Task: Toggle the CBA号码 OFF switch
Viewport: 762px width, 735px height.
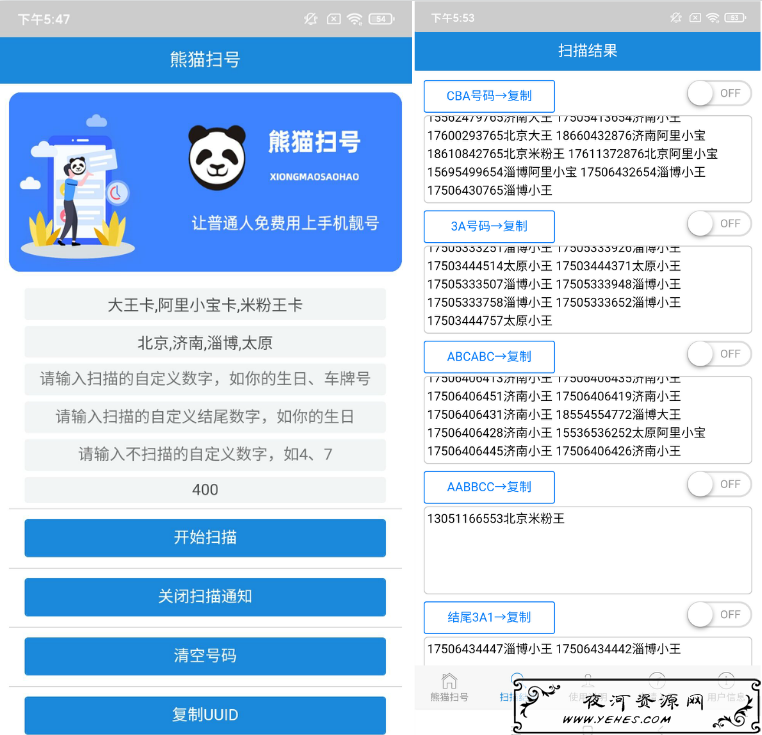Action: coord(719,93)
